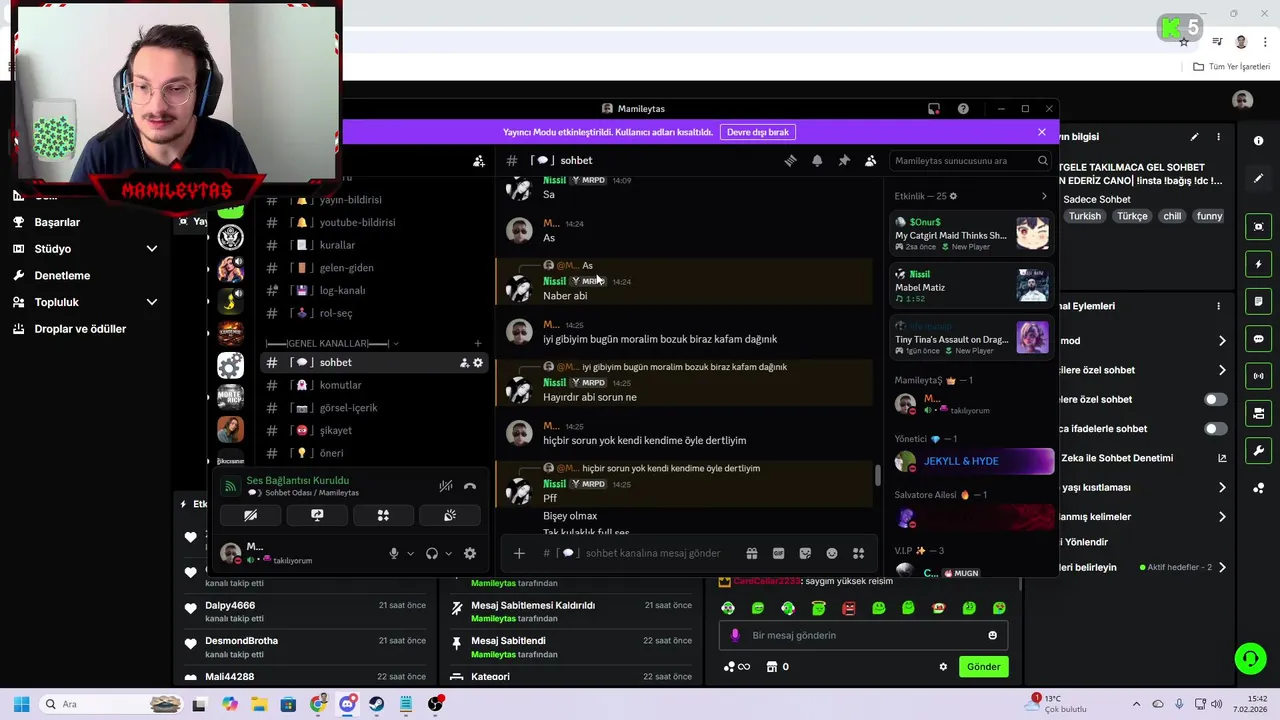1280x720 pixels.
Task: Search in Mamileytas sunucusunu ara field
Action: tap(970, 160)
